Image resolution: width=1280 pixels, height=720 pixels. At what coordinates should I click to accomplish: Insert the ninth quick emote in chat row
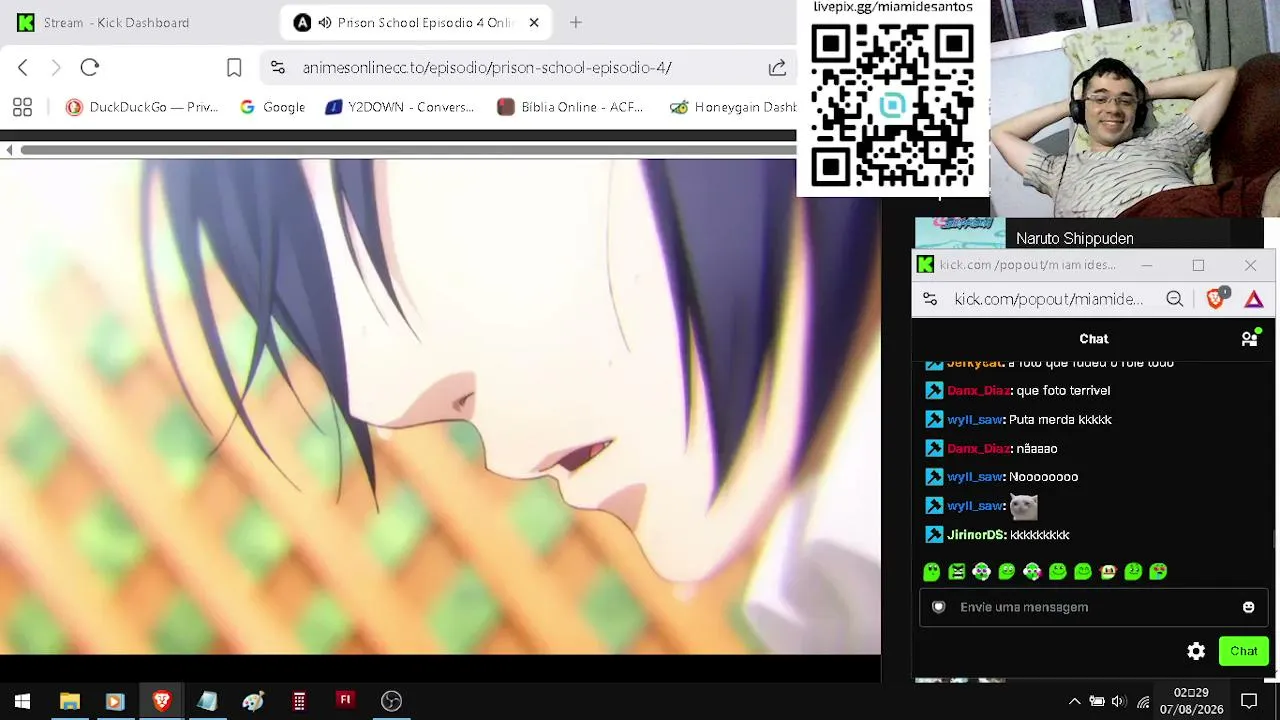point(1133,572)
